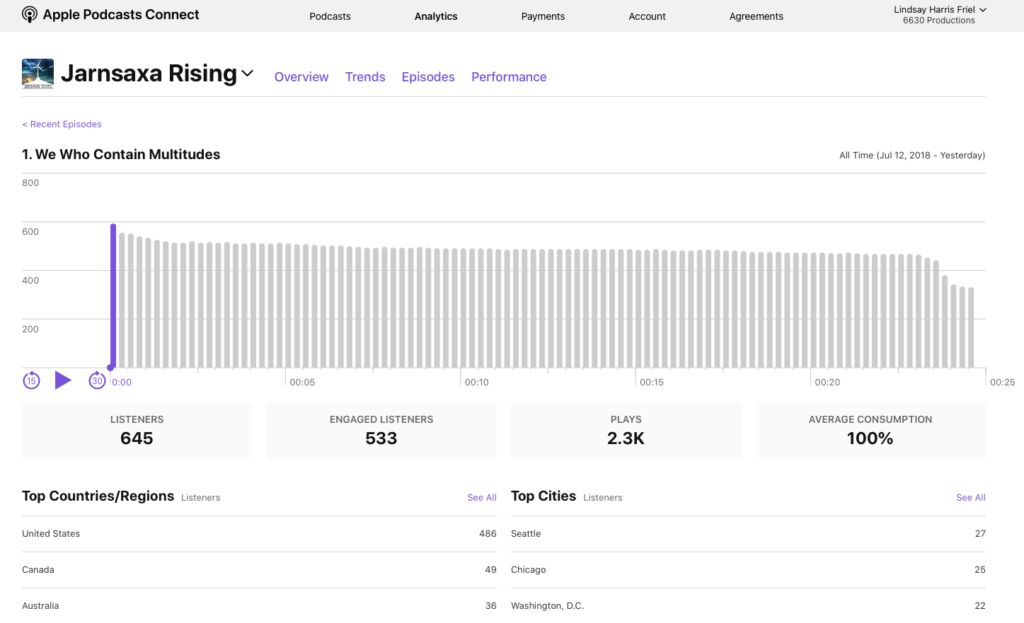Skip back 15 seconds
The height and width of the screenshot is (623, 1024).
pyautogui.click(x=31, y=380)
